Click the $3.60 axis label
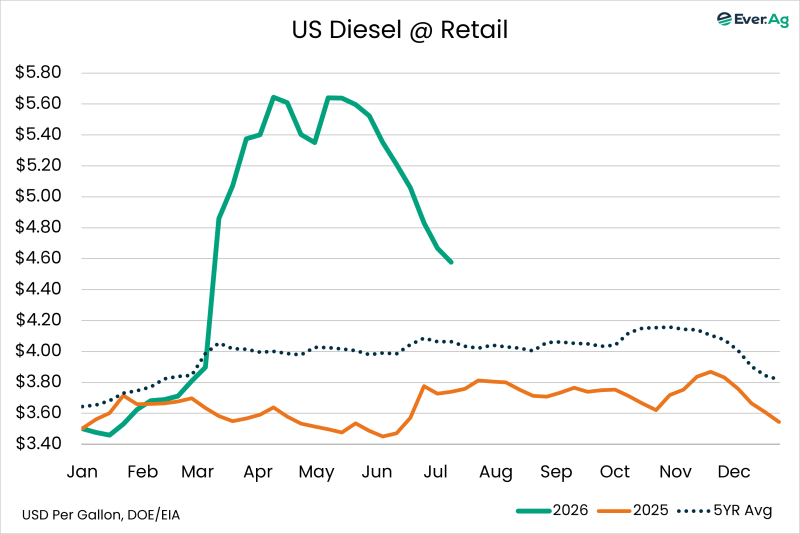The height and width of the screenshot is (534, 800). click(x=38, y=413)
